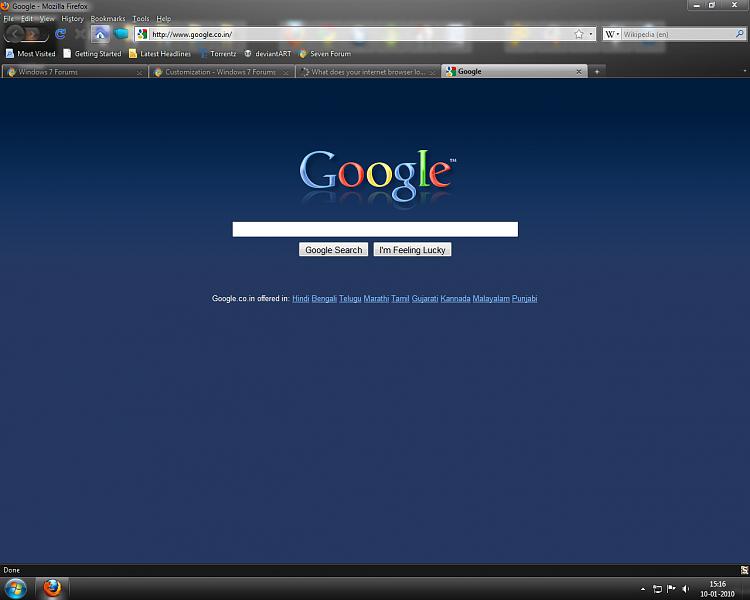Open the Wikipedia search engine selector dropdown
The height and width of the screenshot is (600, 750).
point(612,34)
